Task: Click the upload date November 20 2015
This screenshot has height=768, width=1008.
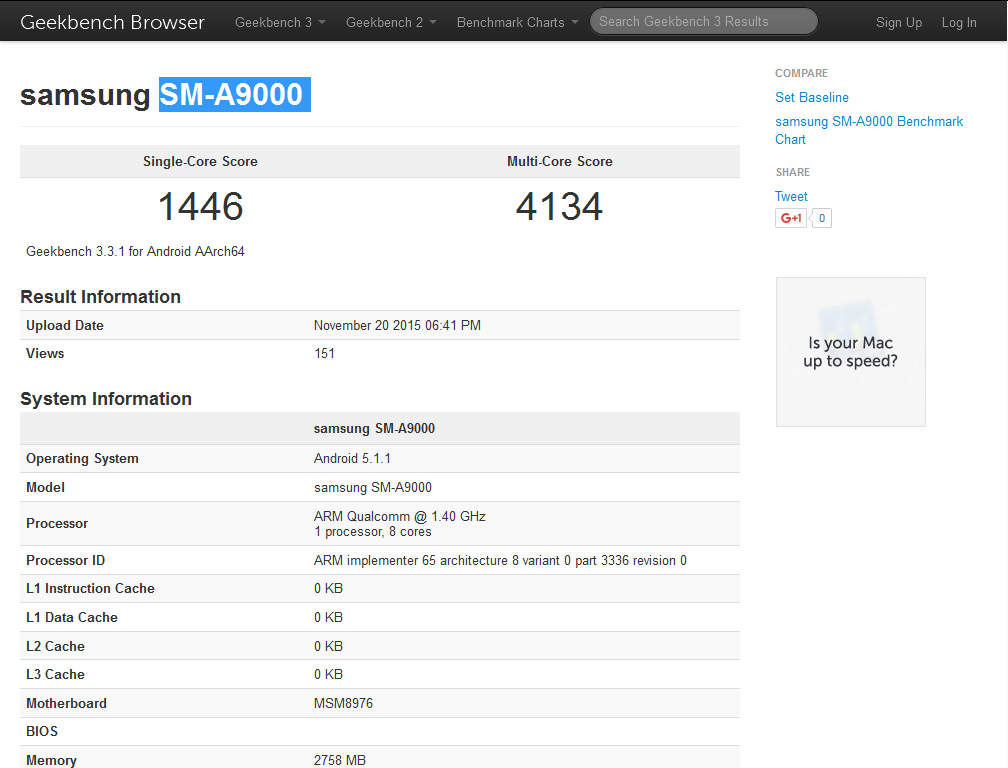Action: pos(397,325)
